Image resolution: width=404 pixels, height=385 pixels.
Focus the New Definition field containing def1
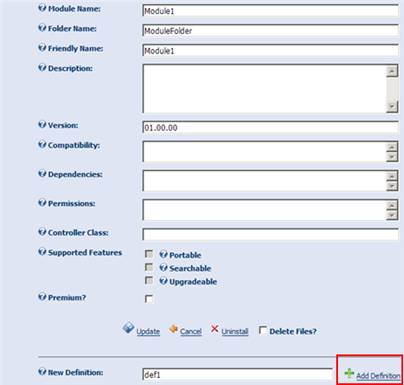[237, 374]
